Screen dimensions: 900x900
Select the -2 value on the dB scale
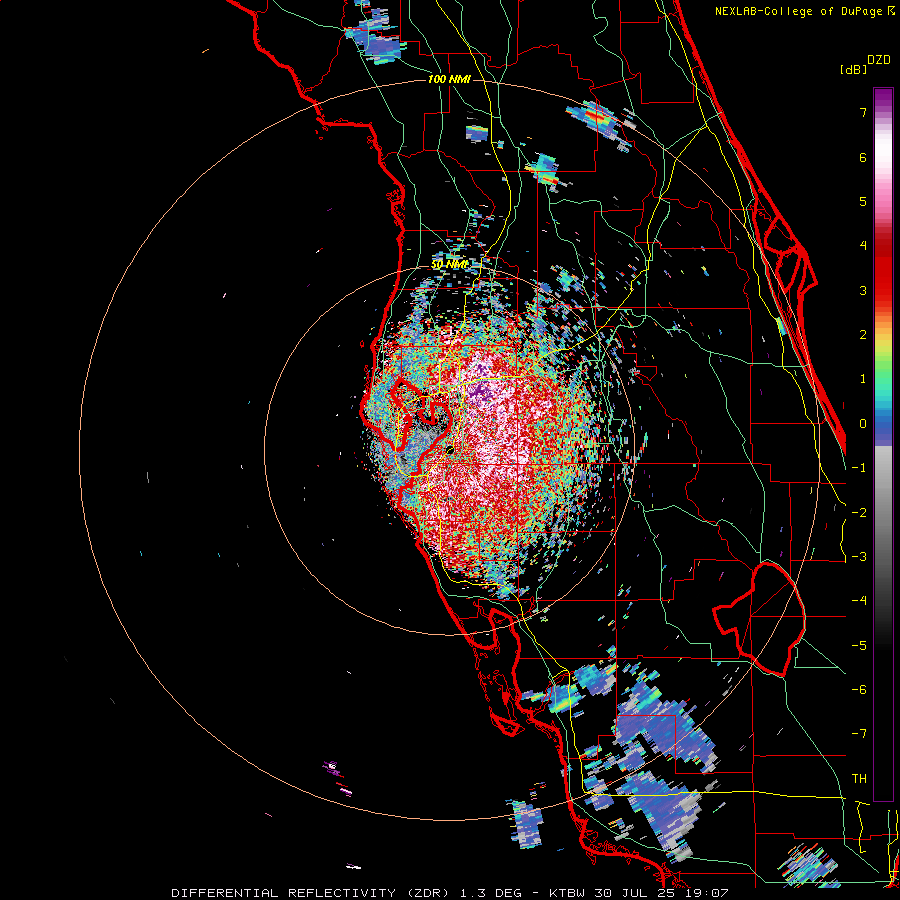tap(859, 513)
